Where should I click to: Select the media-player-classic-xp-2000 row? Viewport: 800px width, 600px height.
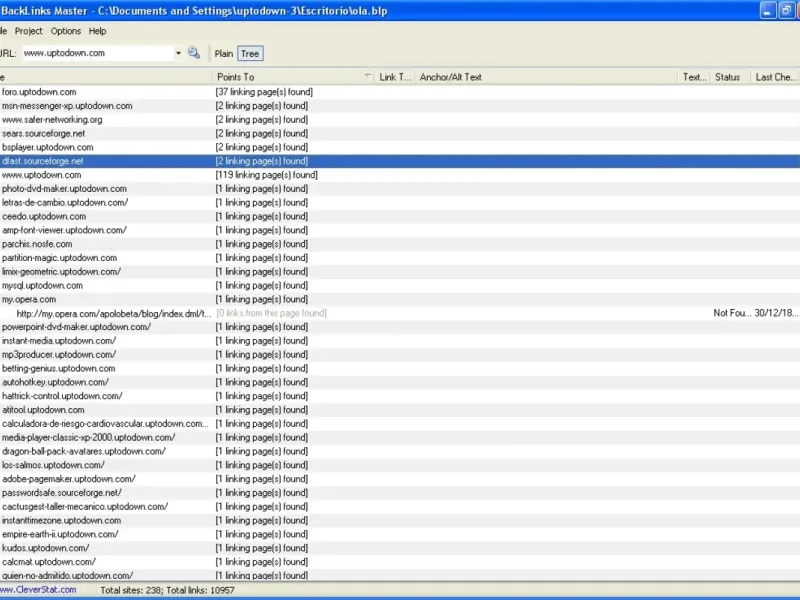[x=400, y=437]
